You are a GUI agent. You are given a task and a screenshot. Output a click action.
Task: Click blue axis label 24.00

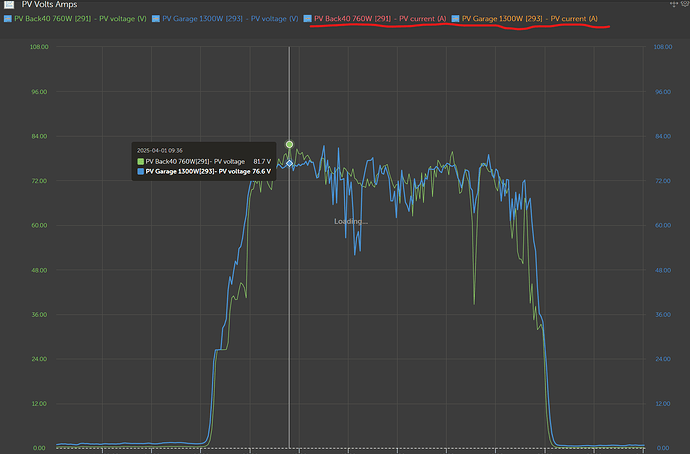[663, 359]
